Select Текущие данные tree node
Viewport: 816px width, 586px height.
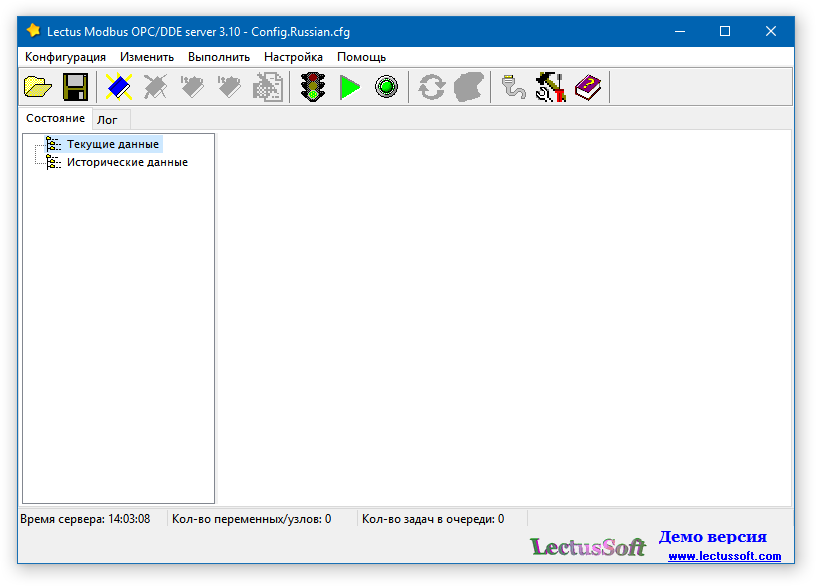[112, 144]
